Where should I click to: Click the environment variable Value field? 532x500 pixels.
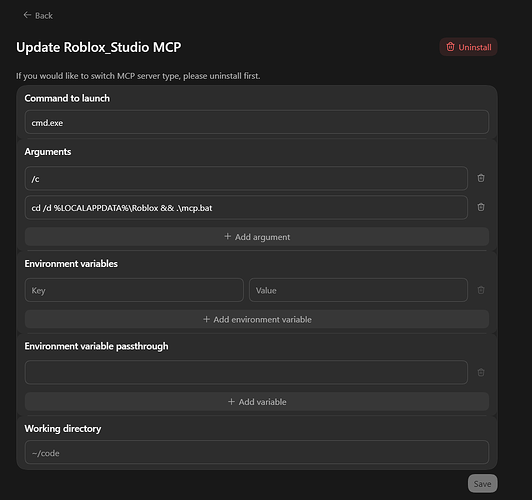pos(358,290)
